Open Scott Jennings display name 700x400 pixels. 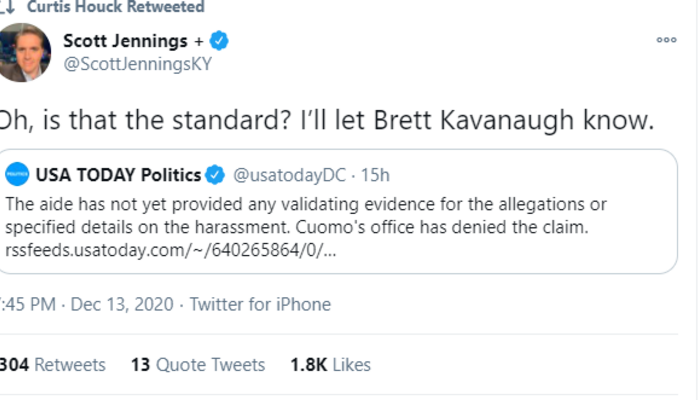125,41
